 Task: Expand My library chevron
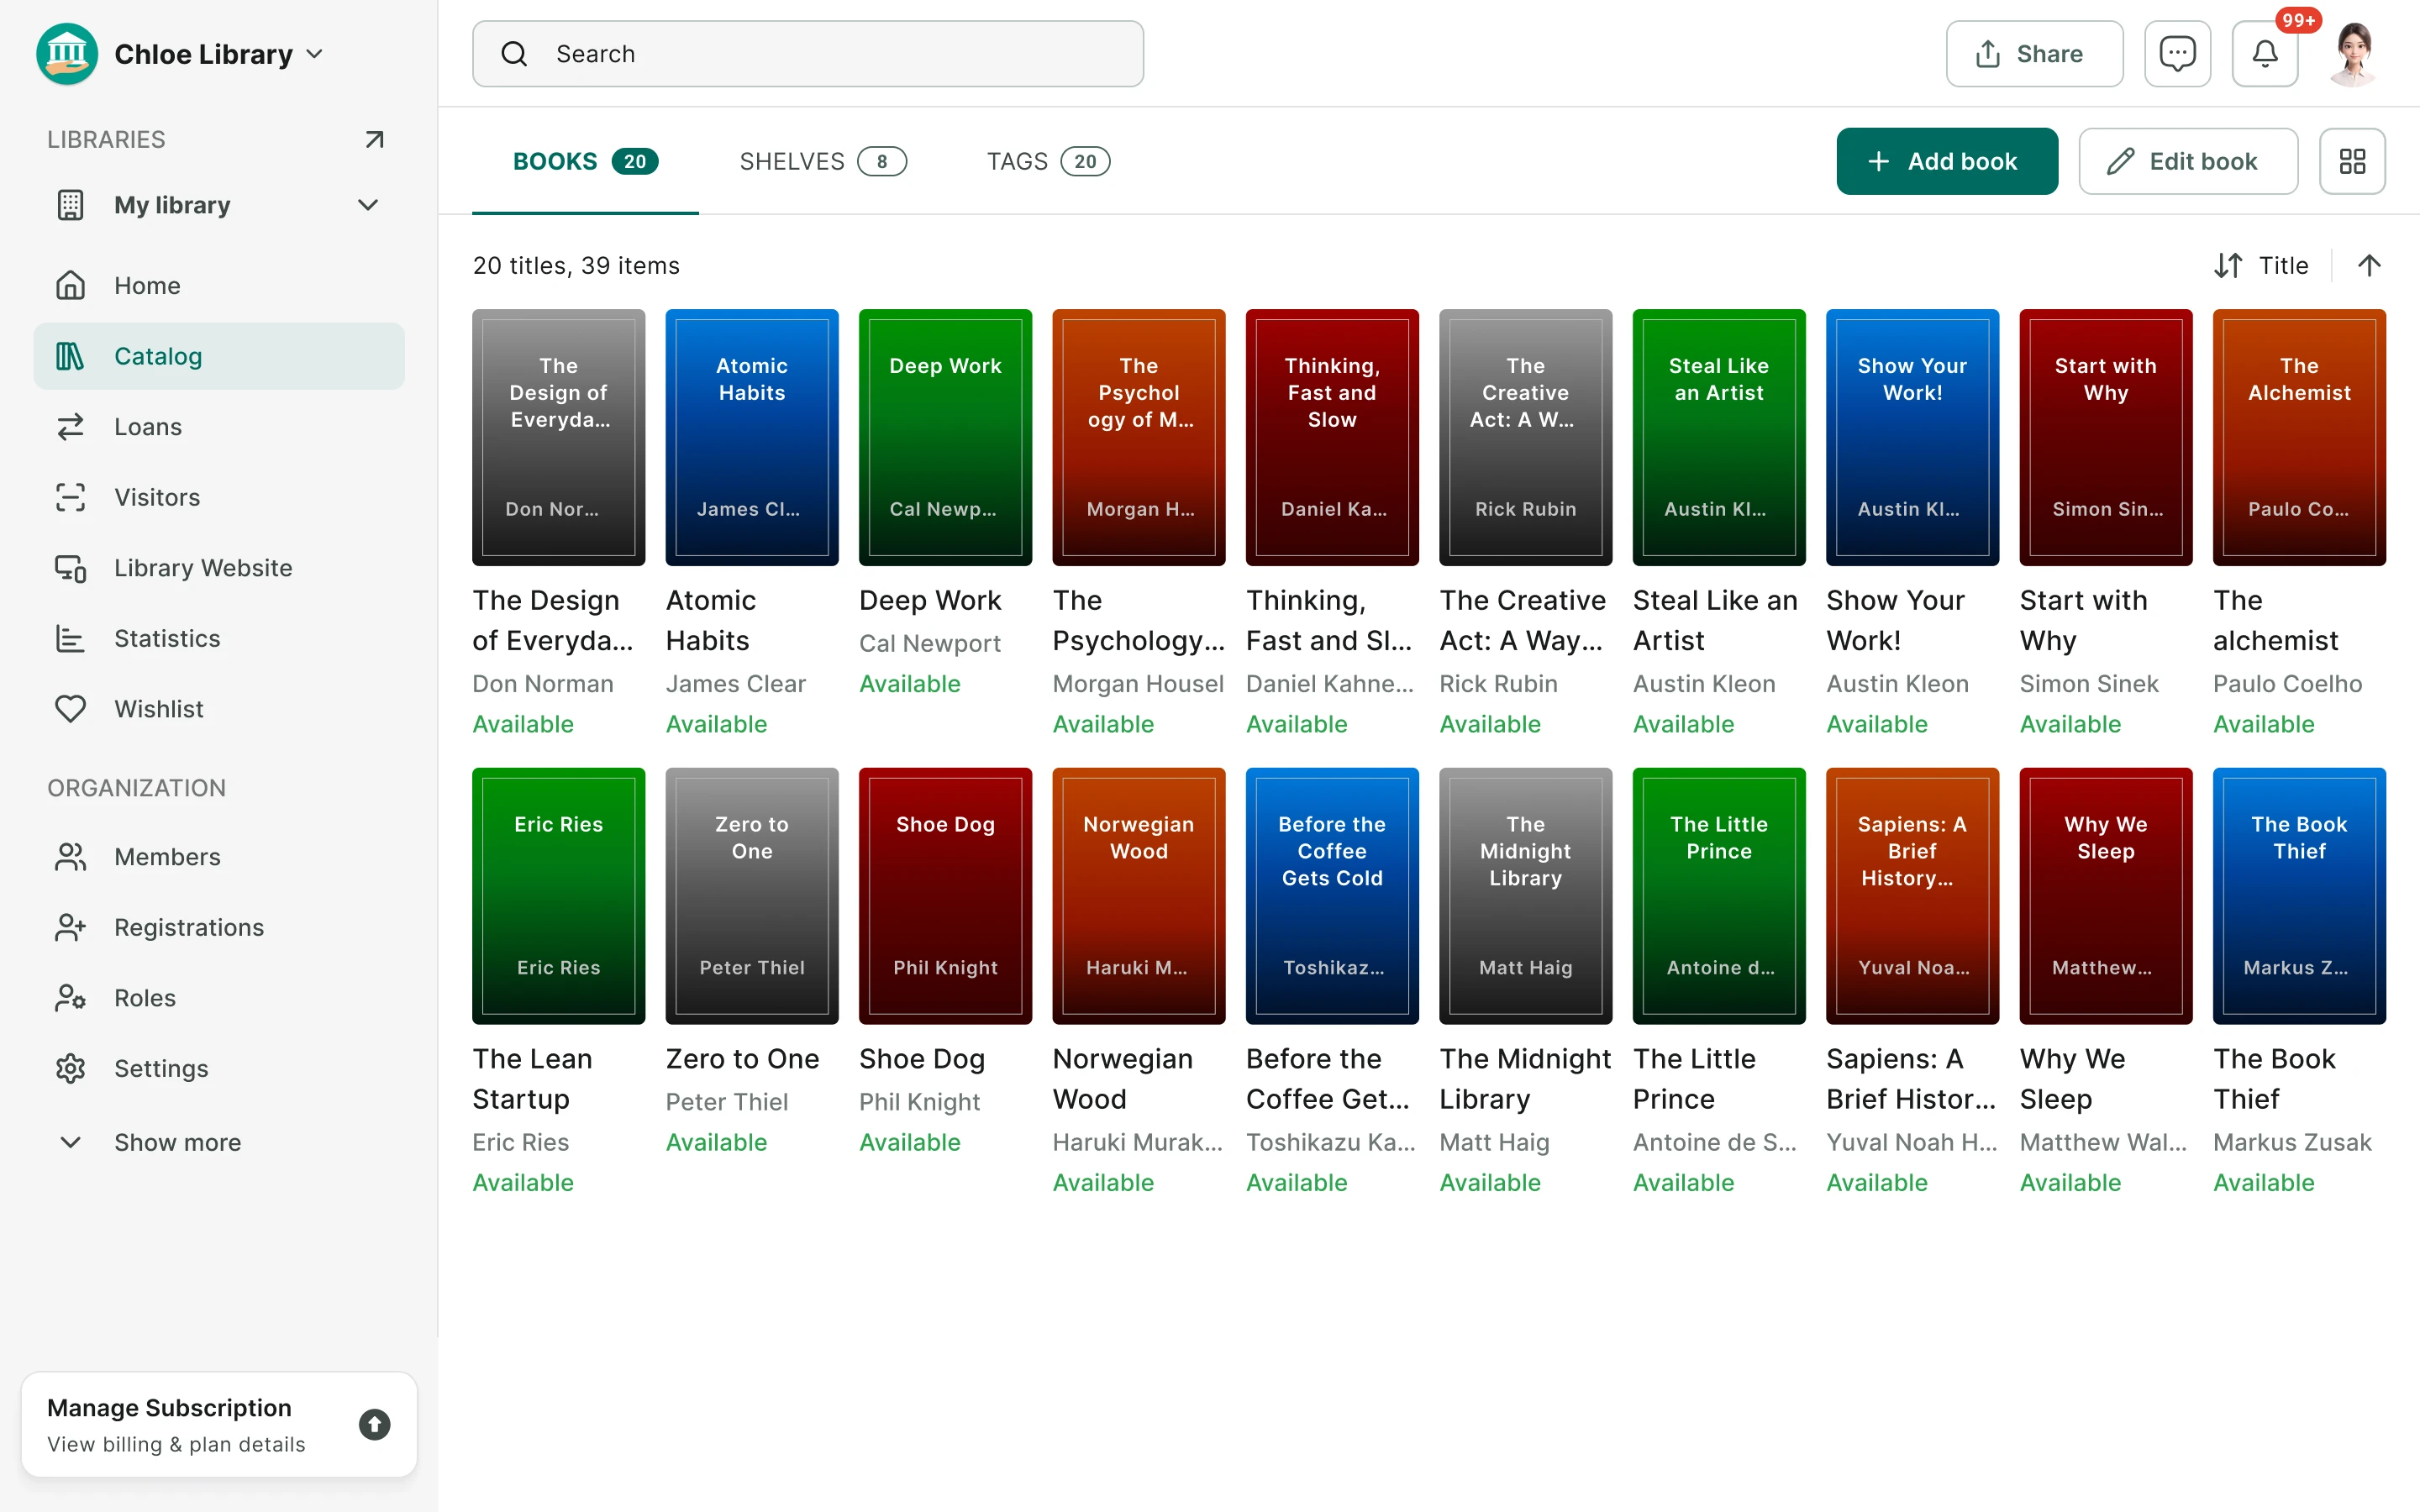click(368, 205)
